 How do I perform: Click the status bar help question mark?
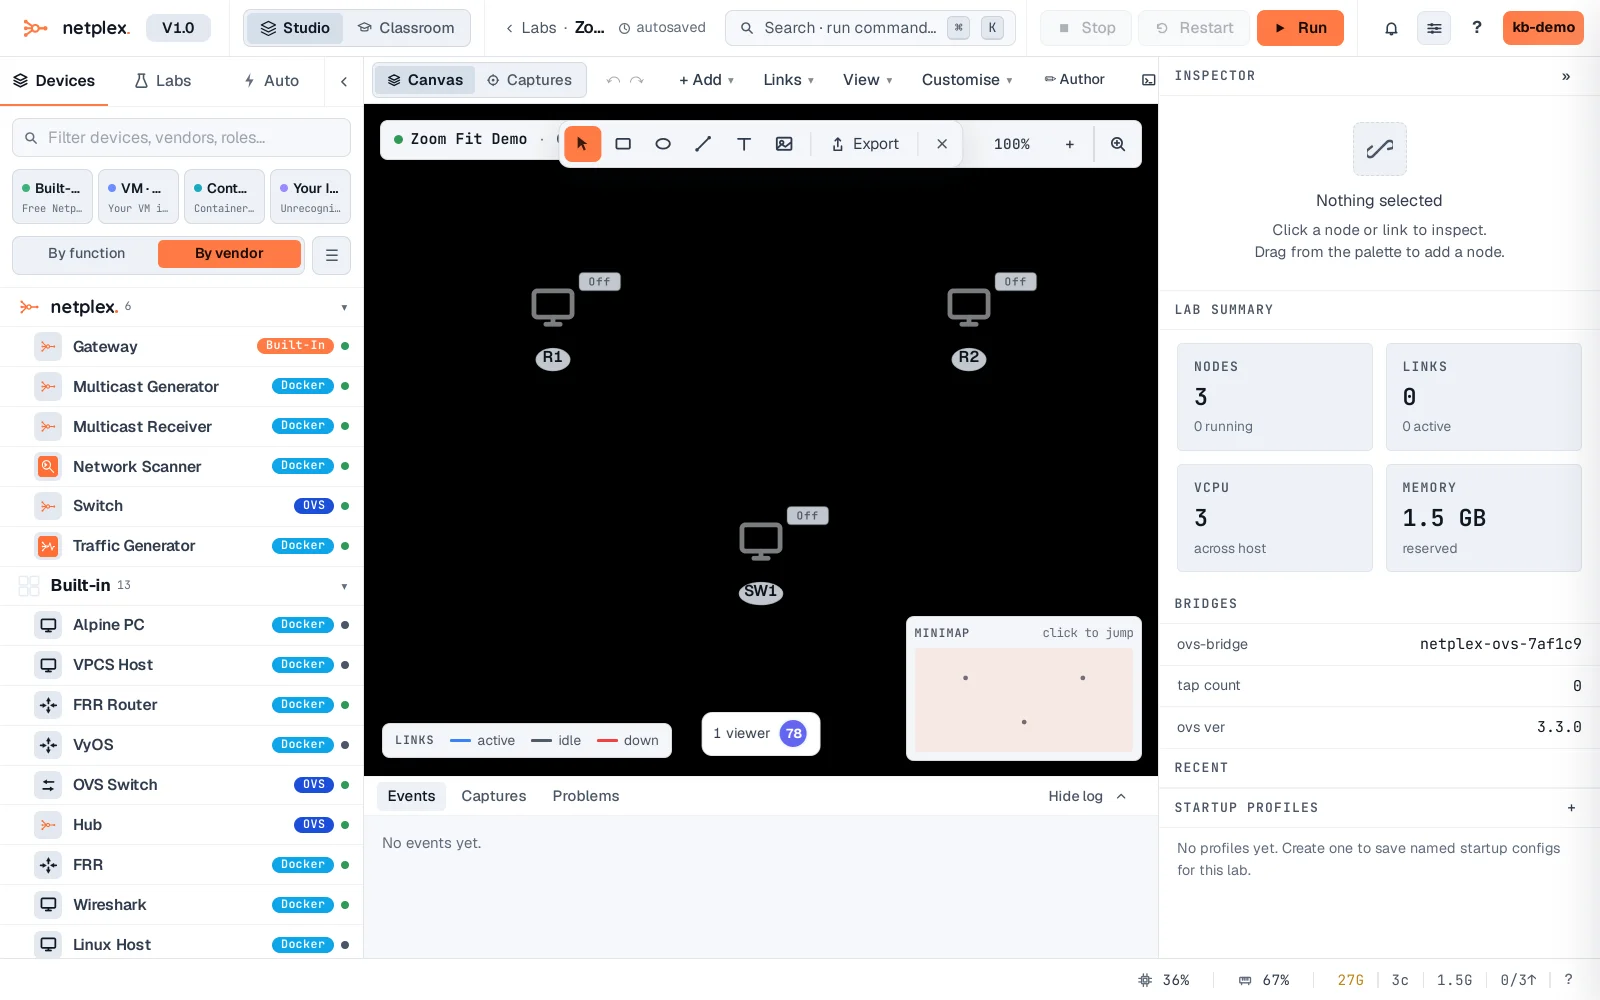pos(1568,980)
